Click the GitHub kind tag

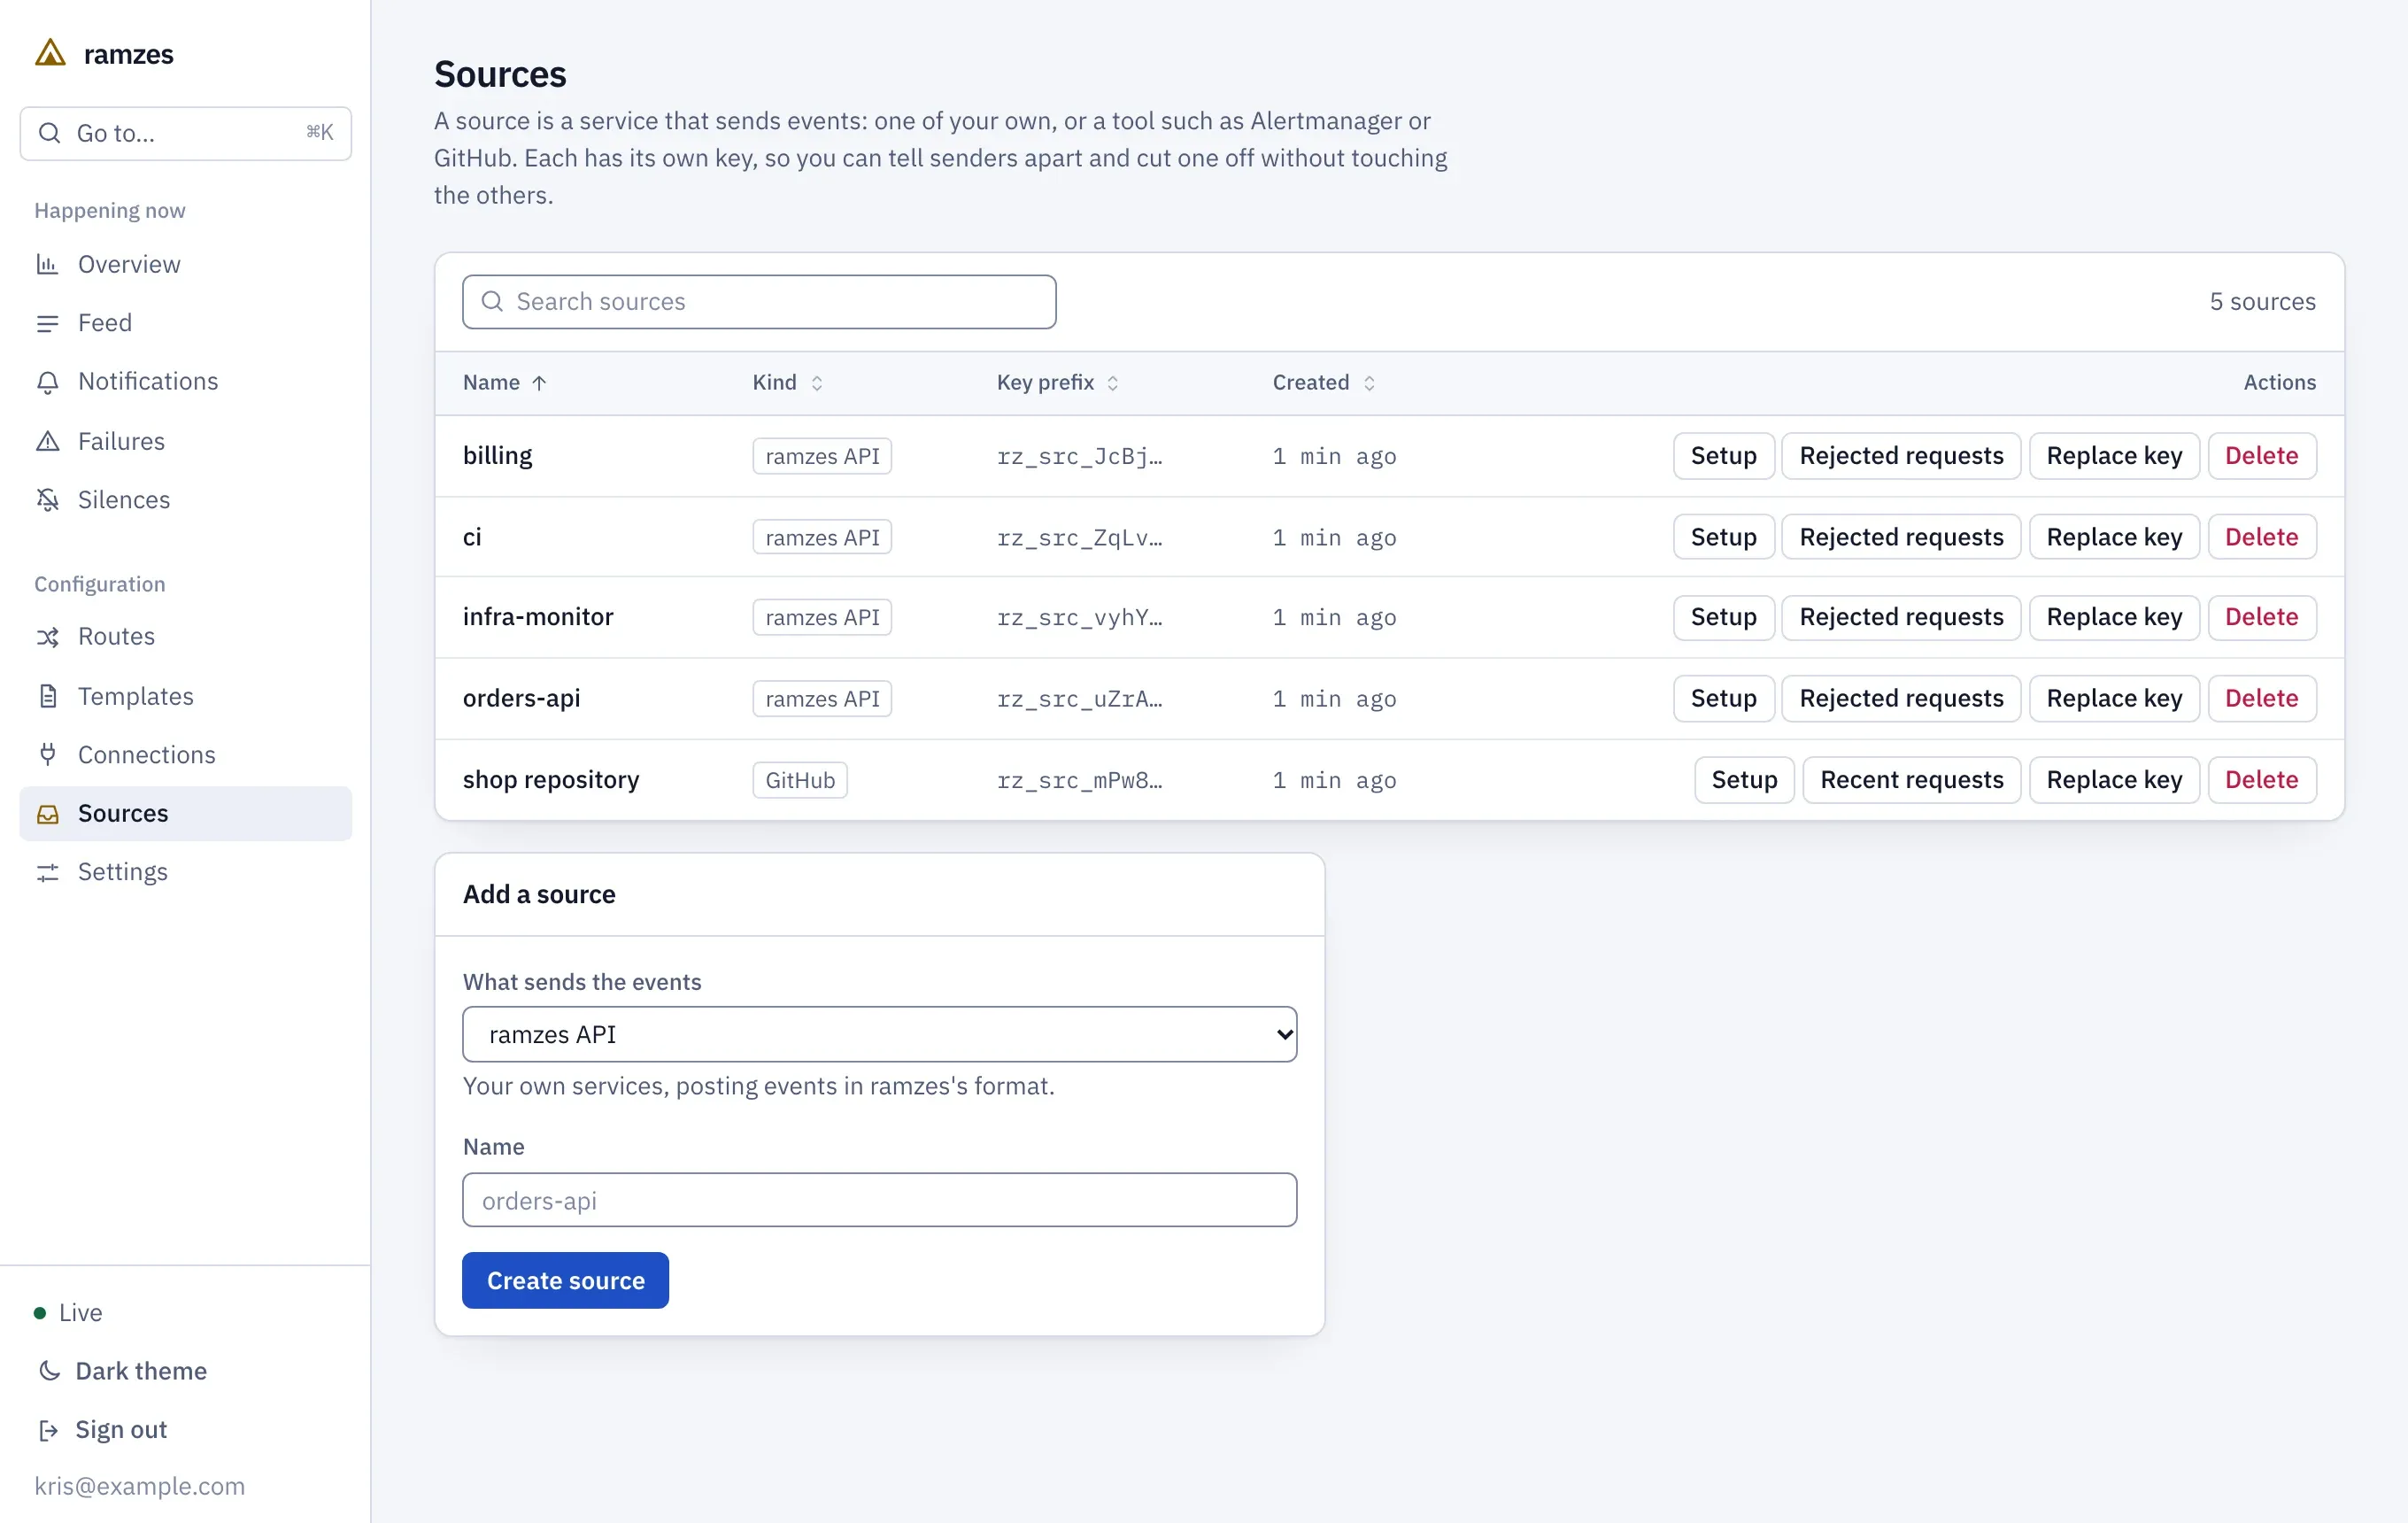(800, 780)
